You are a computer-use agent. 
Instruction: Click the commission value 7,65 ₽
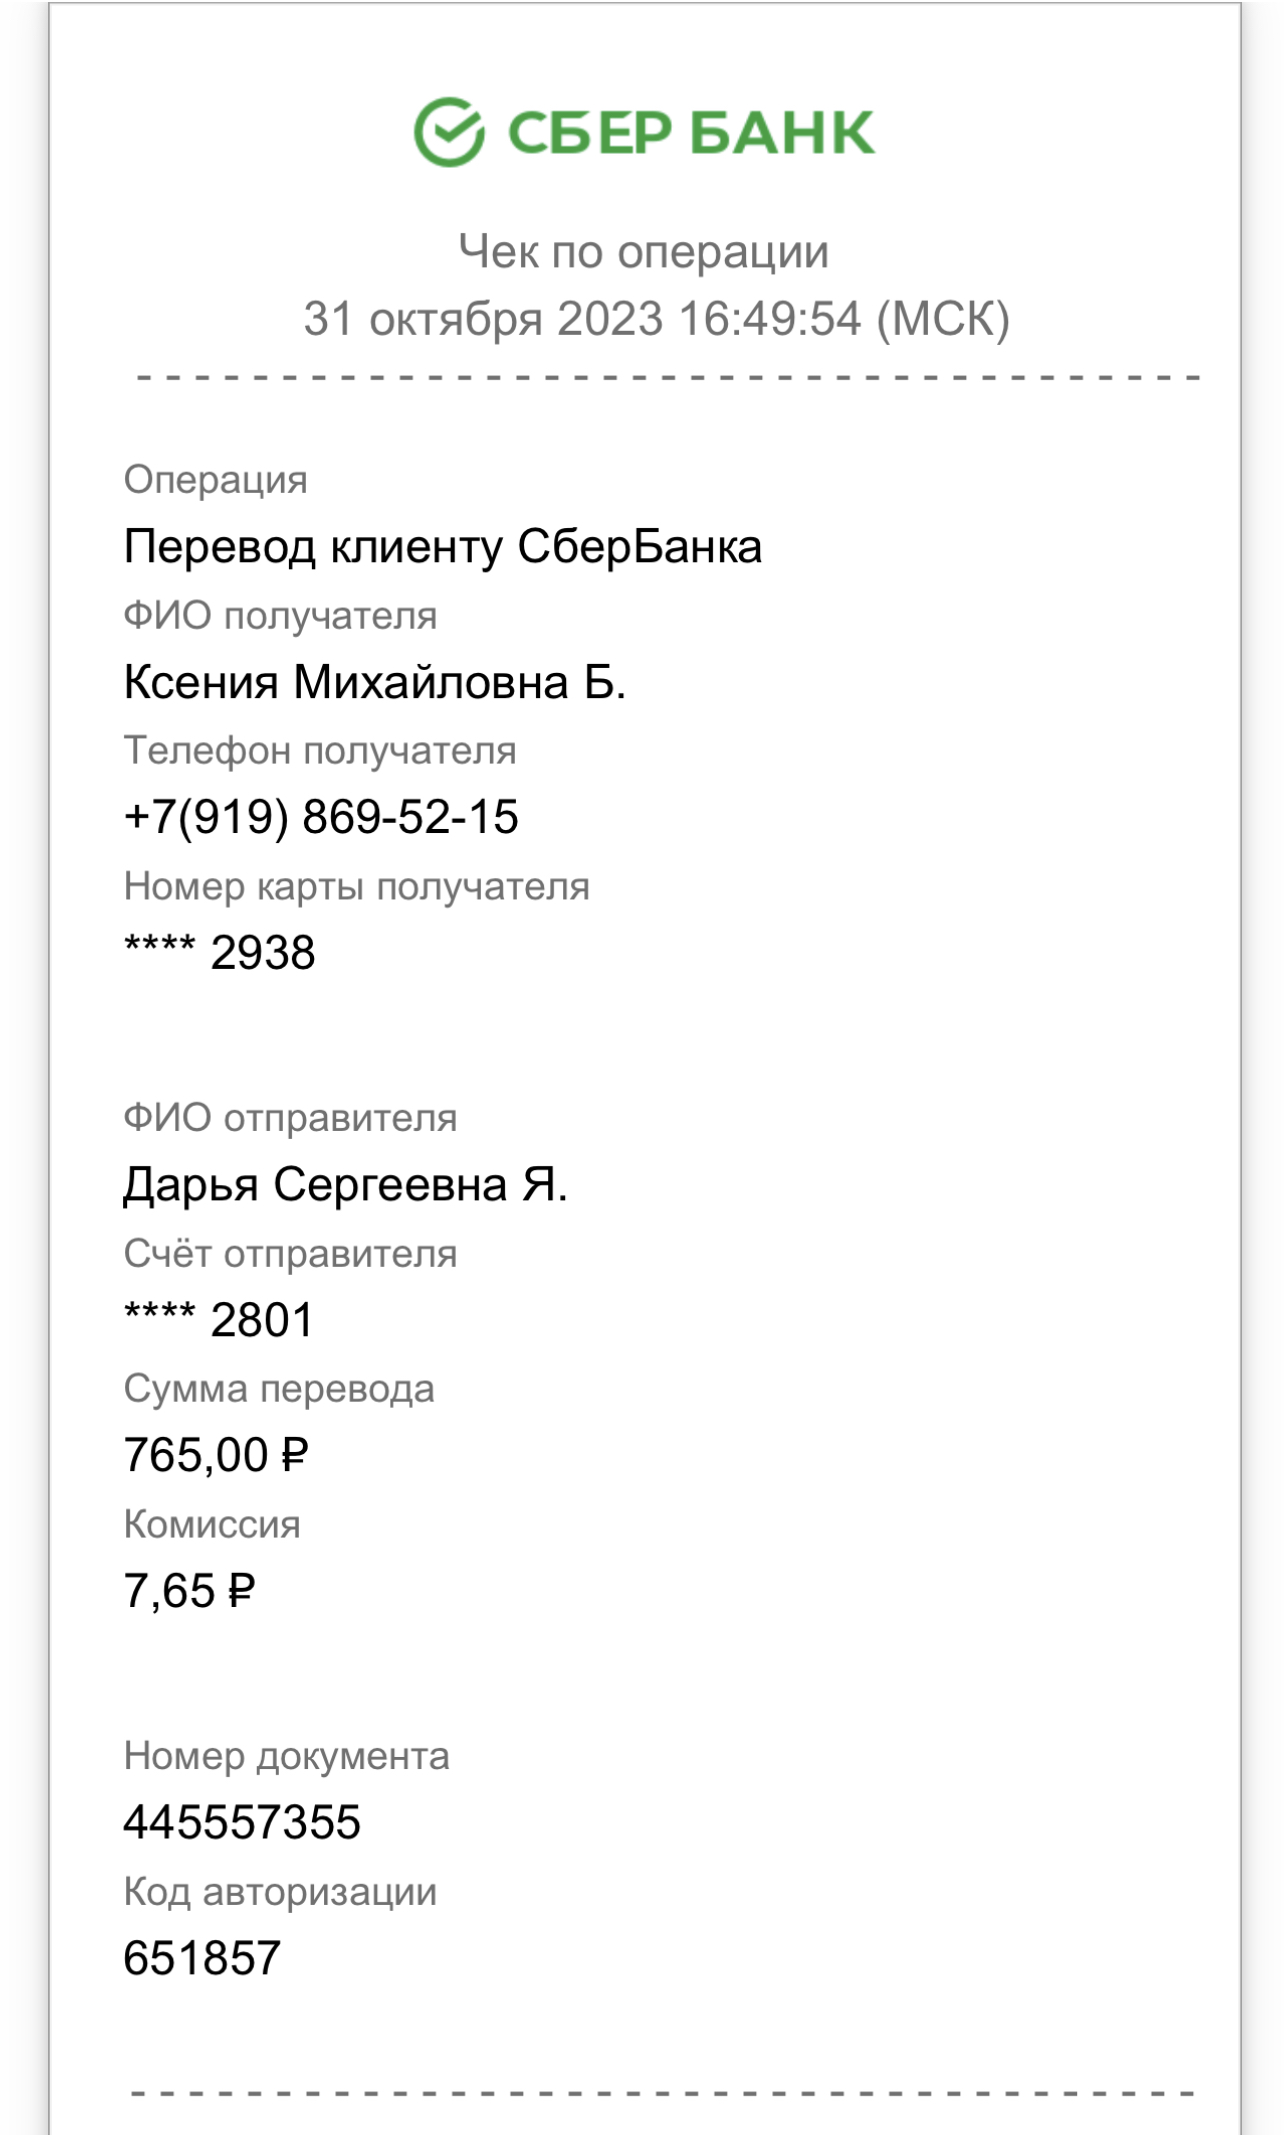189,1591
